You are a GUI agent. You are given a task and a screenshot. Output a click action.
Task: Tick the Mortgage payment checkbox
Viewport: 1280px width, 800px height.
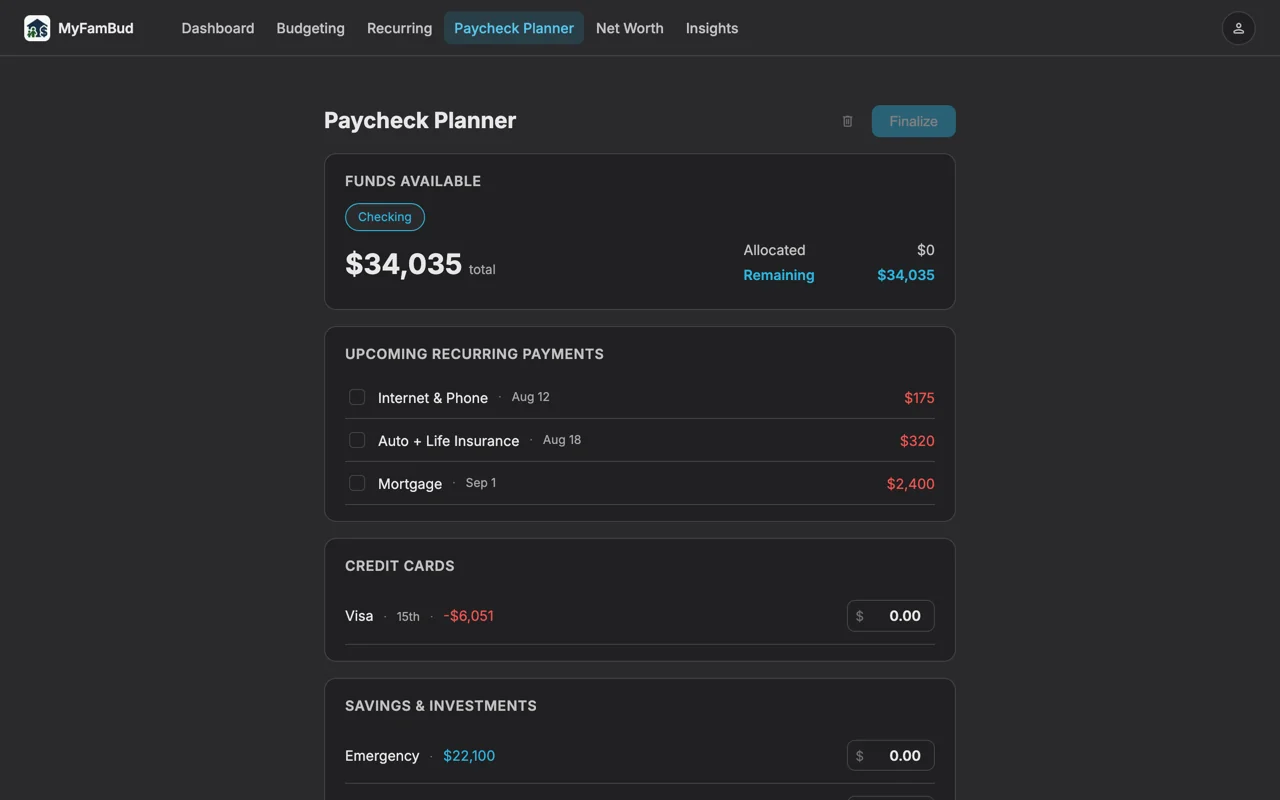coord(357,483)
